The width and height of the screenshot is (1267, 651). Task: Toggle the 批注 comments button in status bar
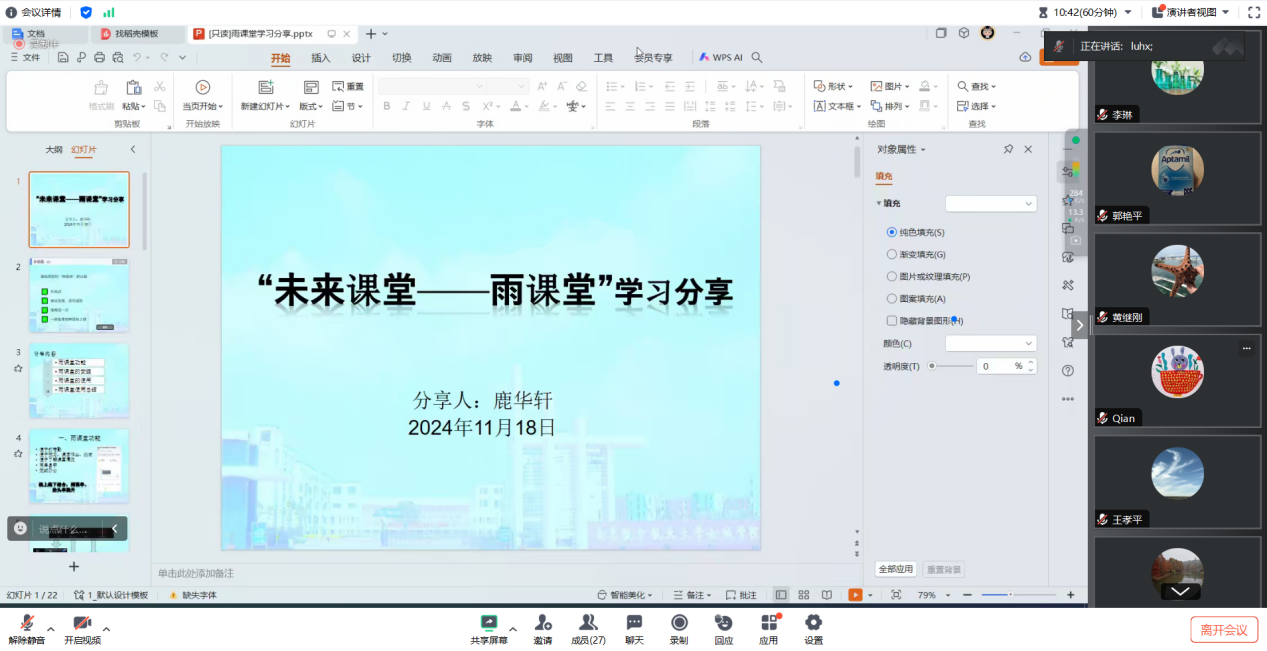click(x=741, y=595)
